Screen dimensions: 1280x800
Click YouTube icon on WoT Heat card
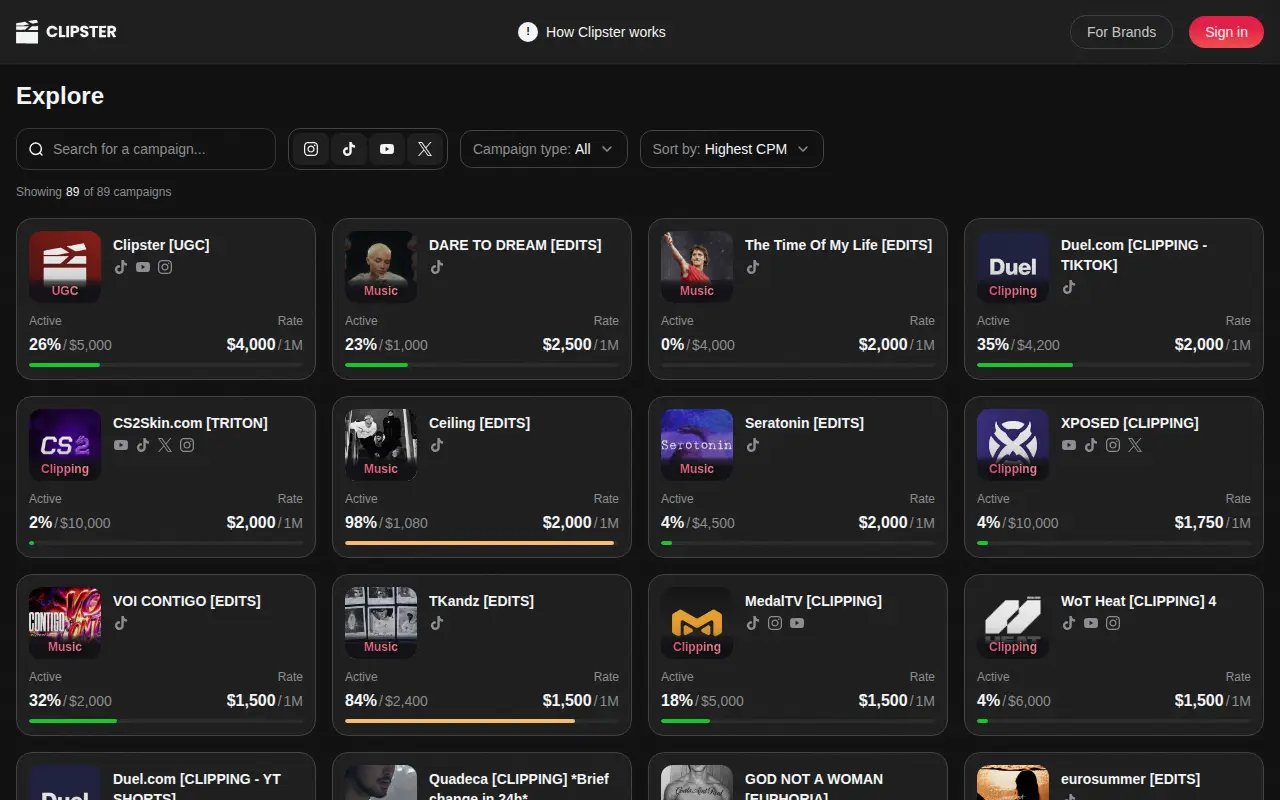point(1091,623)
